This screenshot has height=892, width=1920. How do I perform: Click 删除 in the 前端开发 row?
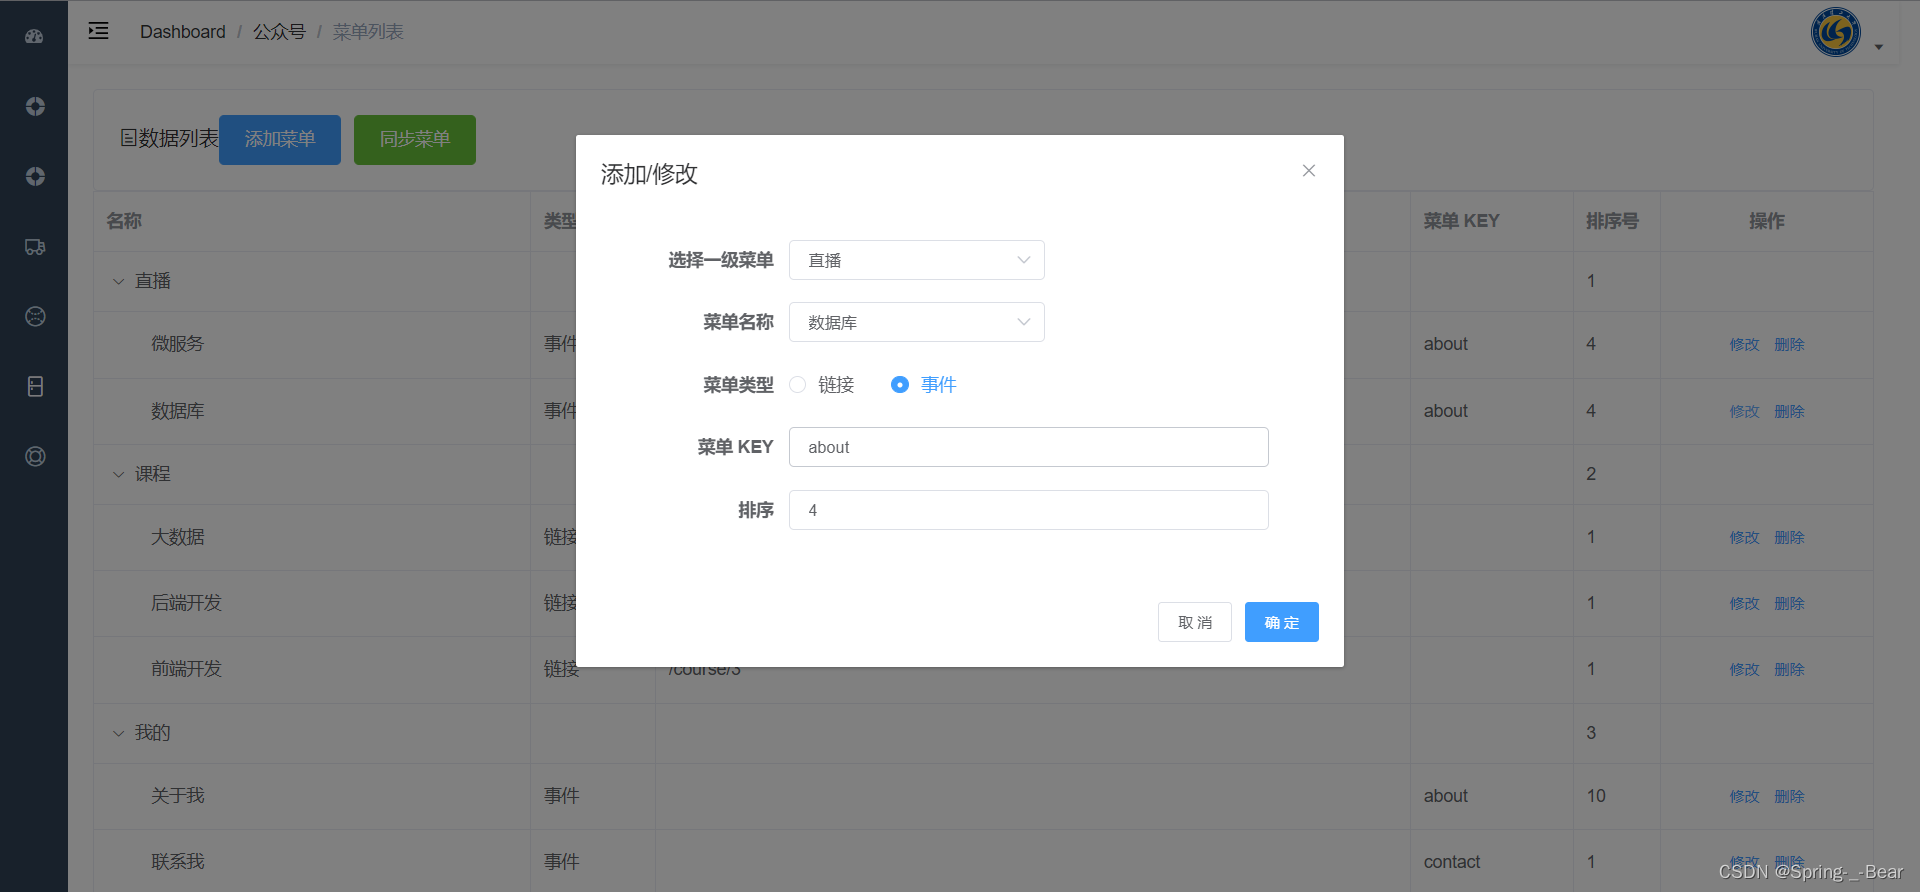point(1789,669)
